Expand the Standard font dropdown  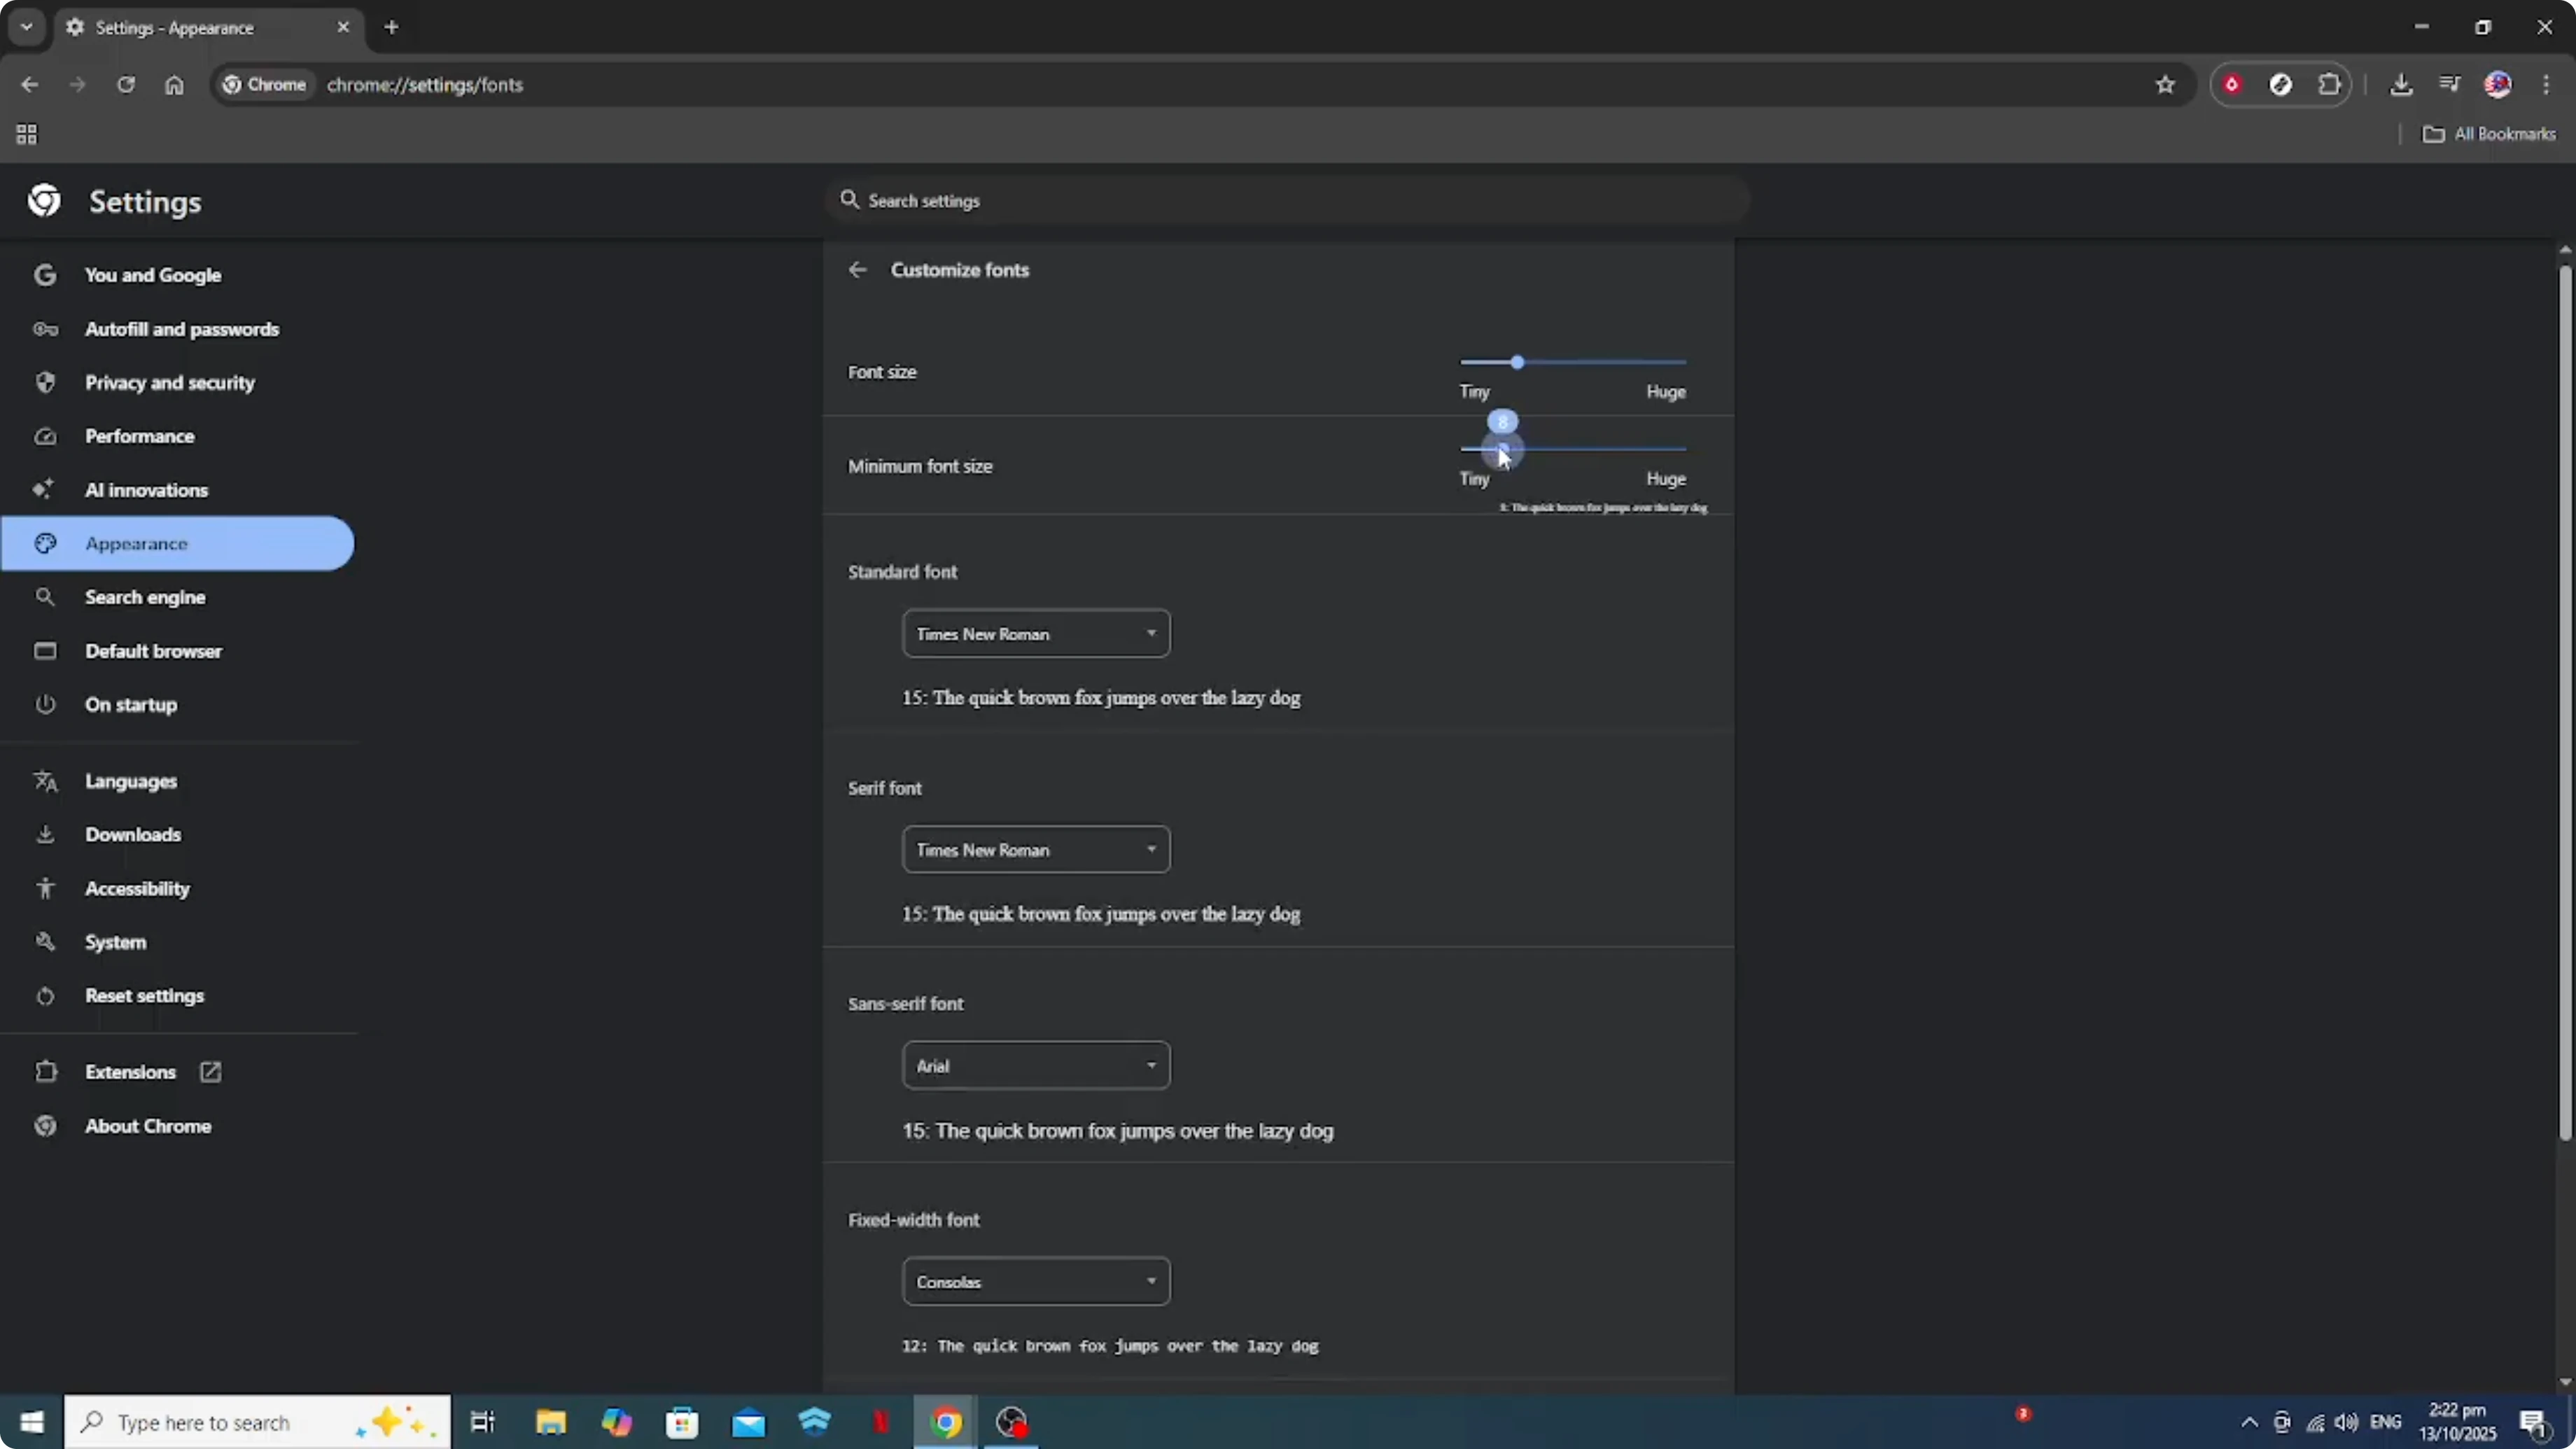click(1036, 634)
